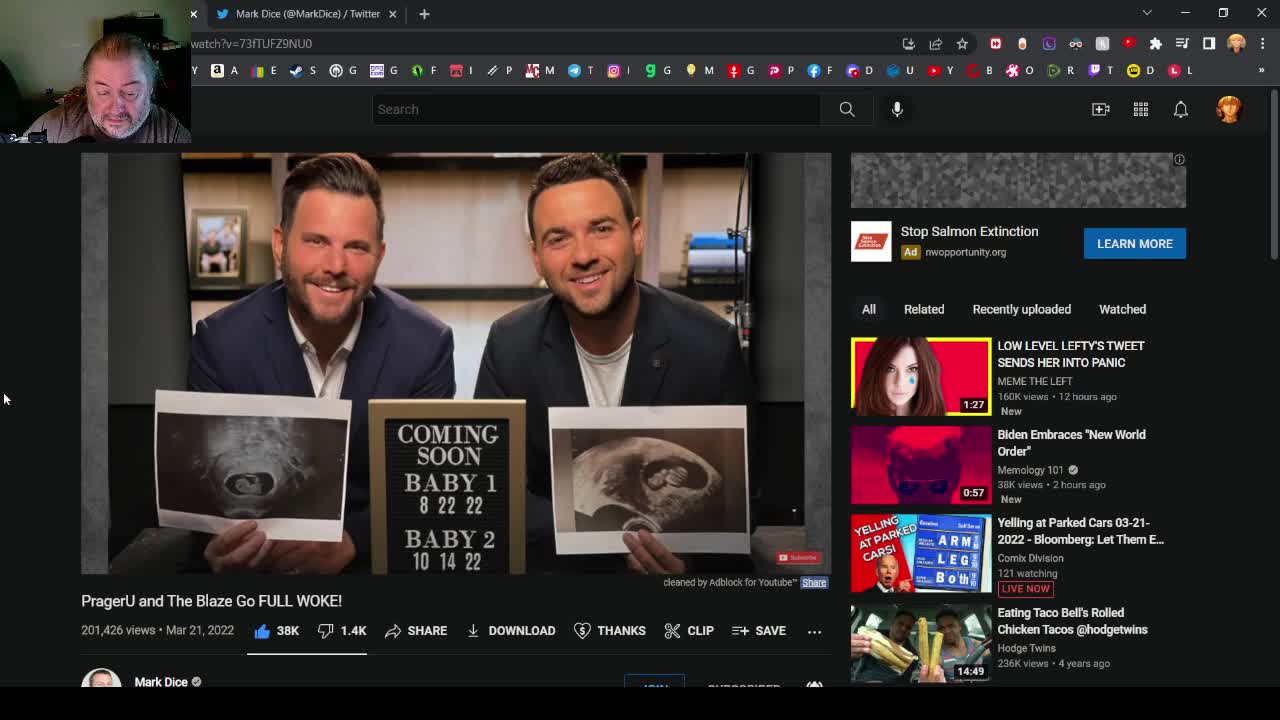Start voice search with the microphone icon

897,109
